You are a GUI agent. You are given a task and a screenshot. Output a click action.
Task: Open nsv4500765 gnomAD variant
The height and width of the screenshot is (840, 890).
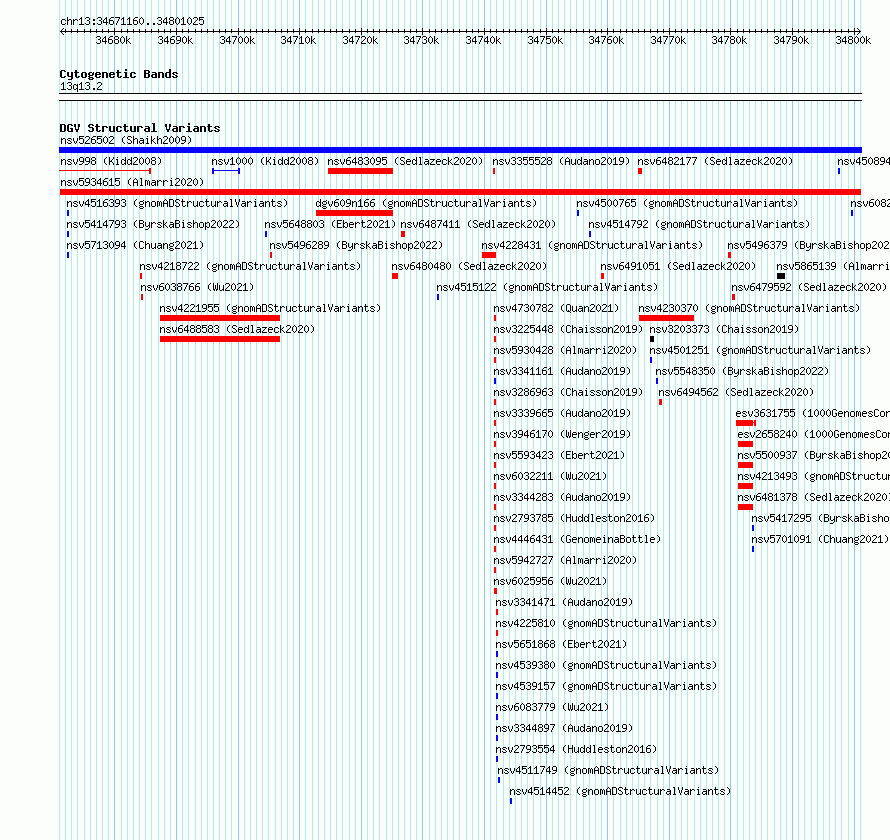687,203
